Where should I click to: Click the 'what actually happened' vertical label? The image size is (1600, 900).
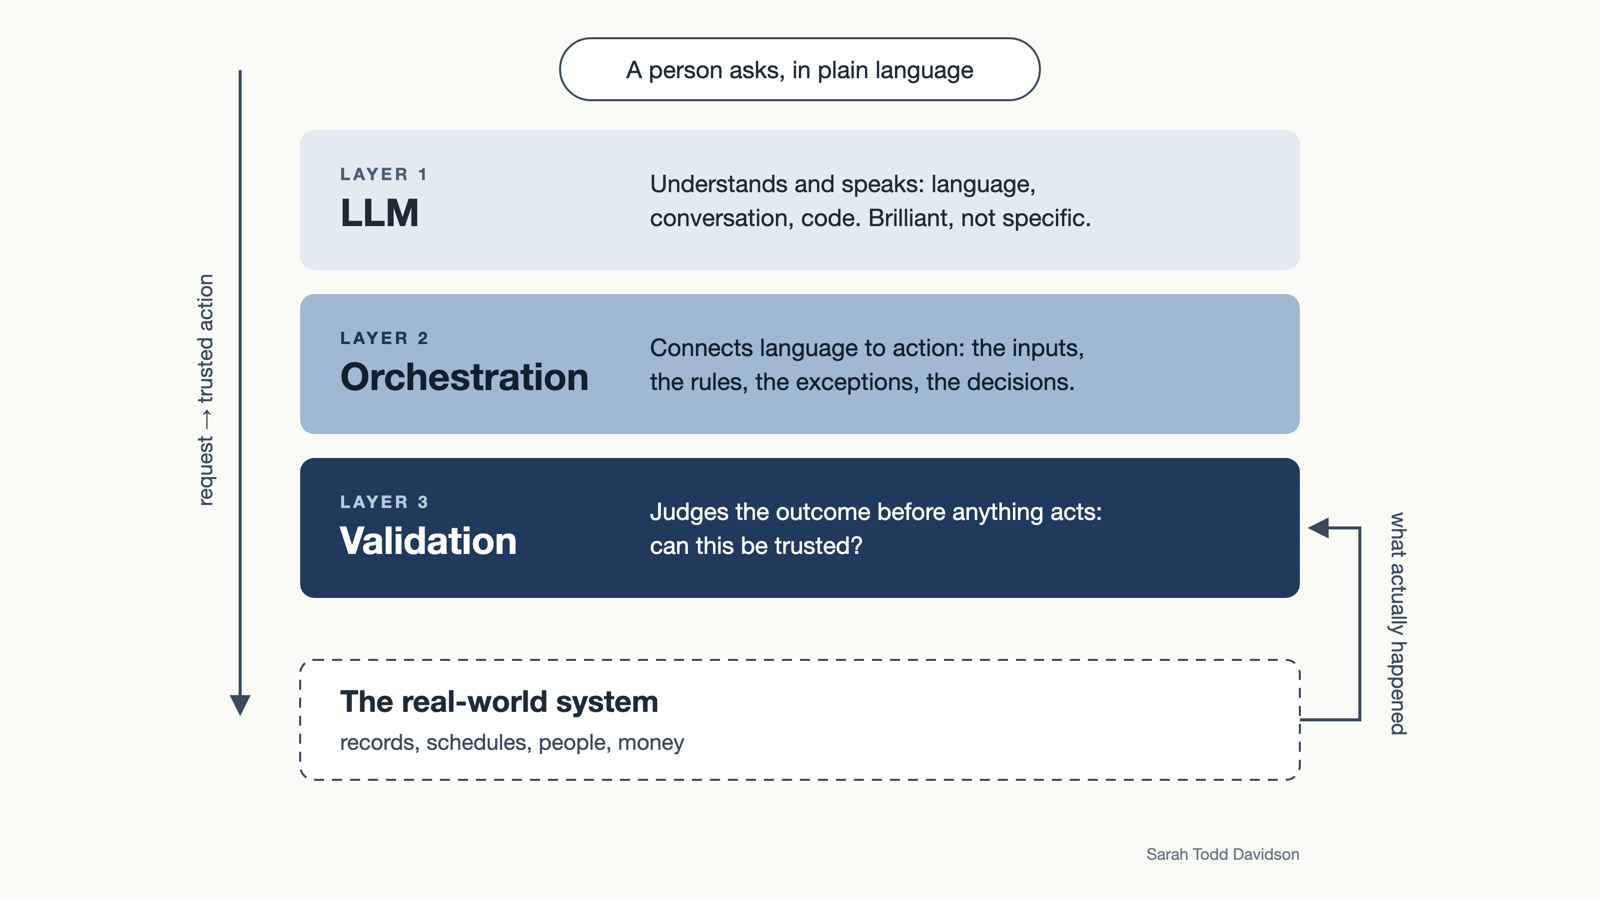pos(1397,624)
